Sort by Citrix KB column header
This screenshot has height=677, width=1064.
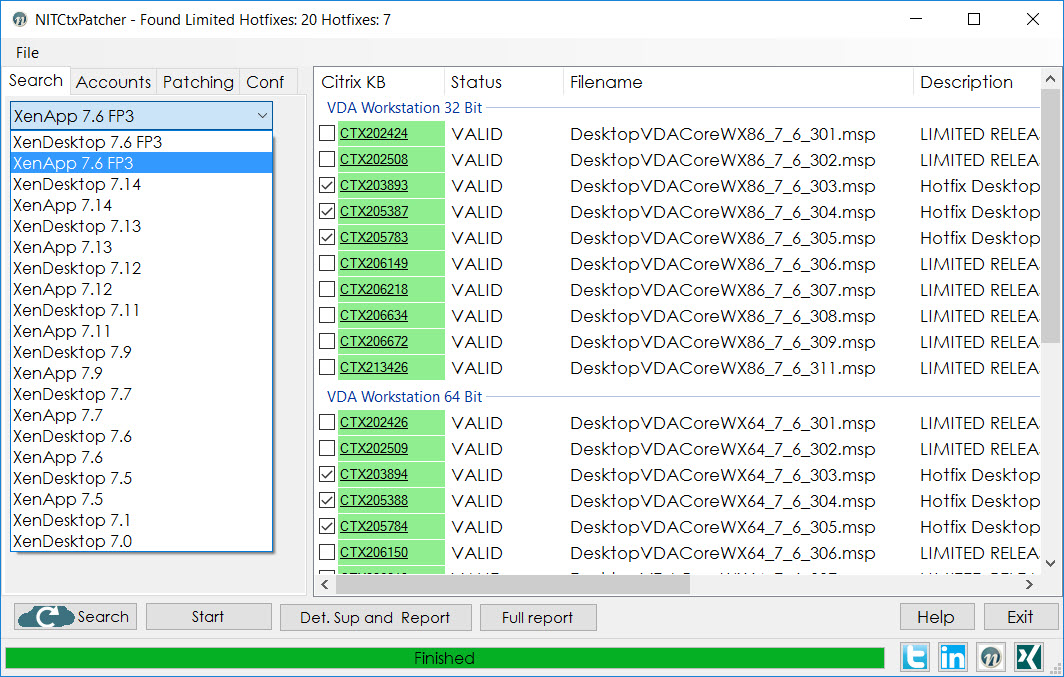(379, 82)
